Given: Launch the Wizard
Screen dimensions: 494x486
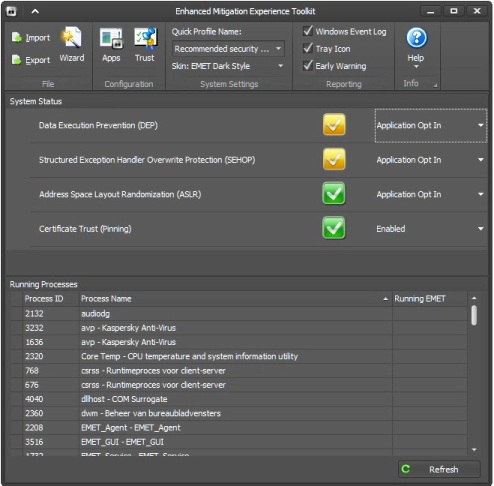Looking at the screenshot, I should pos(72,44).
